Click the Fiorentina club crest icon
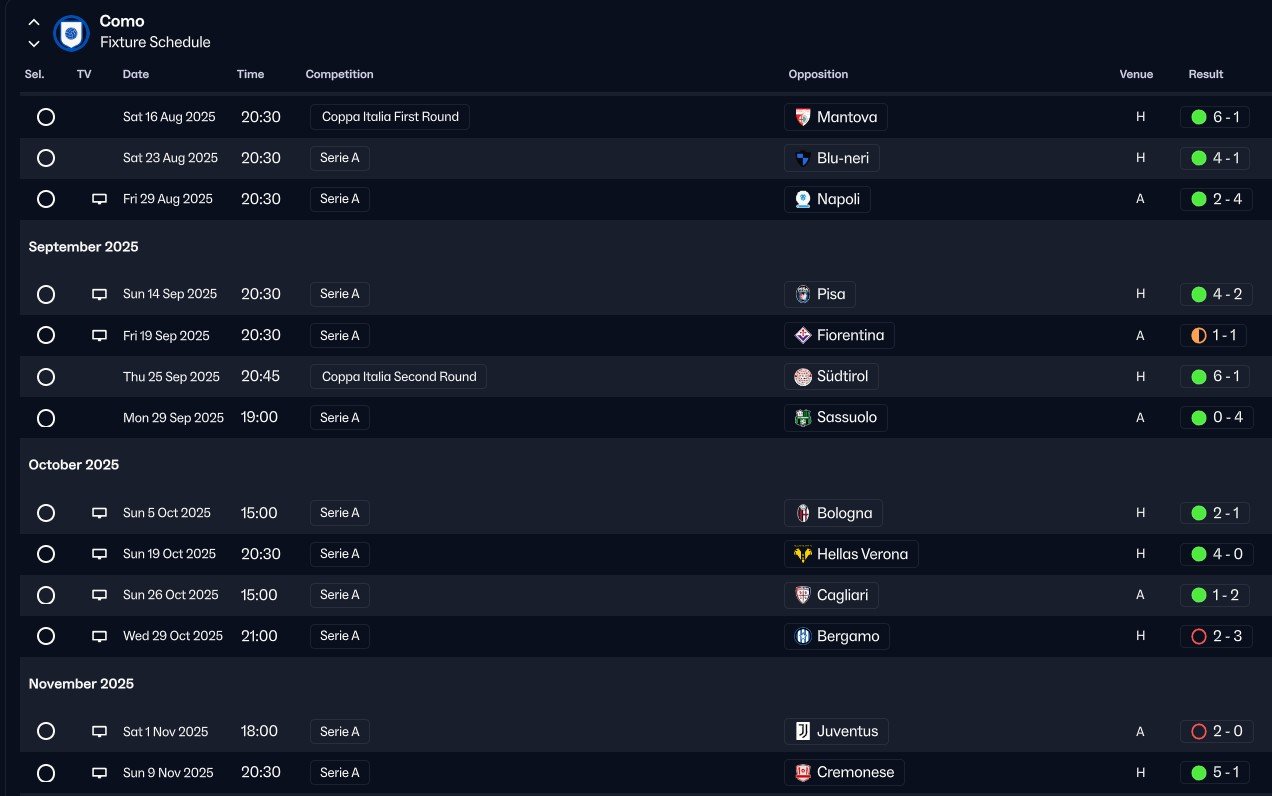Screen dimensions: 1272x796 (802, 335)
